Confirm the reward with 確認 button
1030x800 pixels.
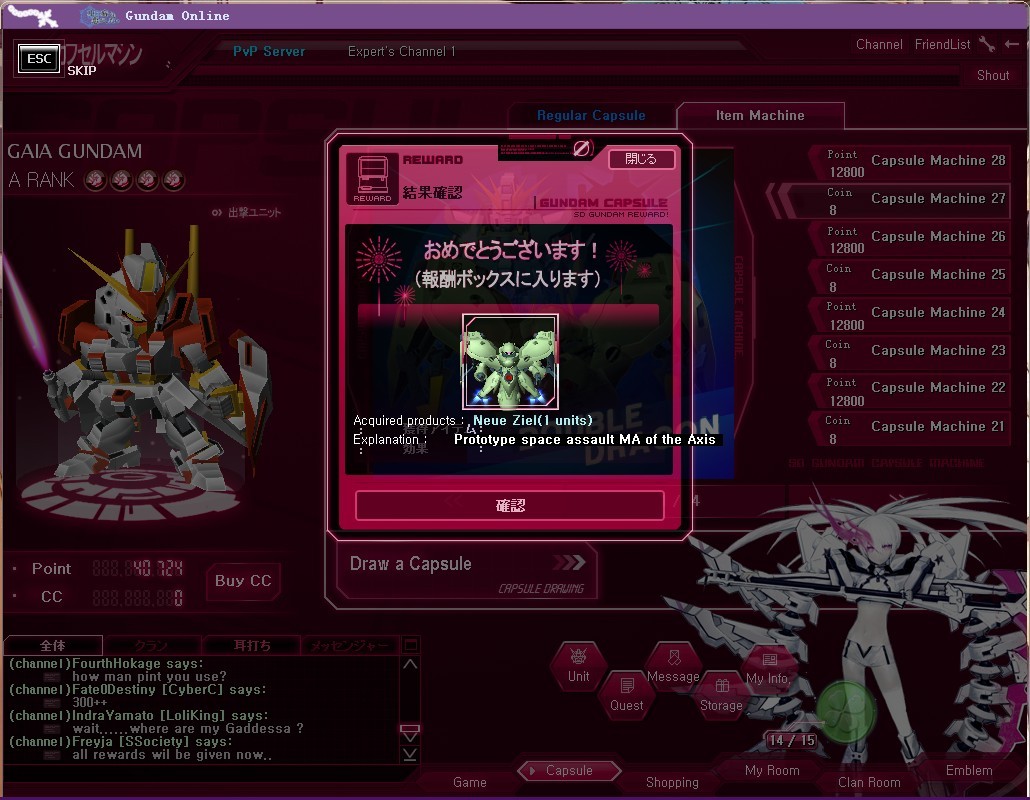(510, 505)
